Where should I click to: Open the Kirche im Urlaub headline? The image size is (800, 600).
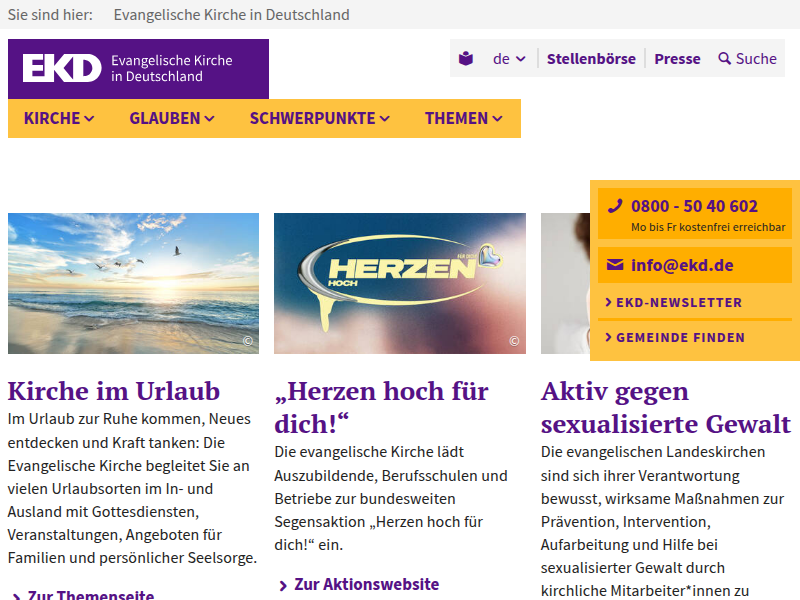click(114, 391)
